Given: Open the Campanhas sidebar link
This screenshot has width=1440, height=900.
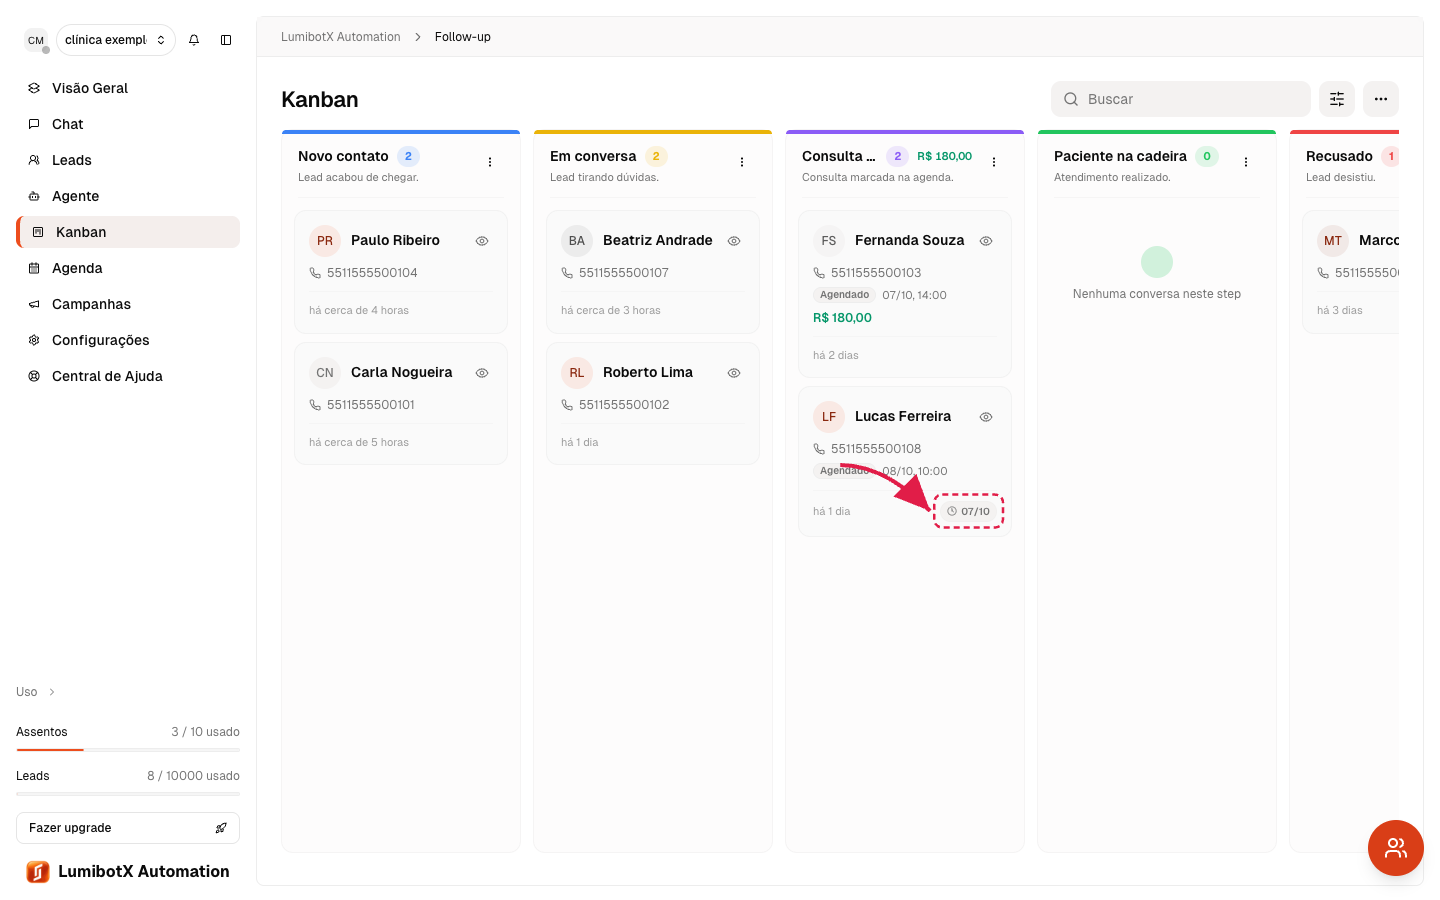Looking at the screenshot, I should point(128,304).
